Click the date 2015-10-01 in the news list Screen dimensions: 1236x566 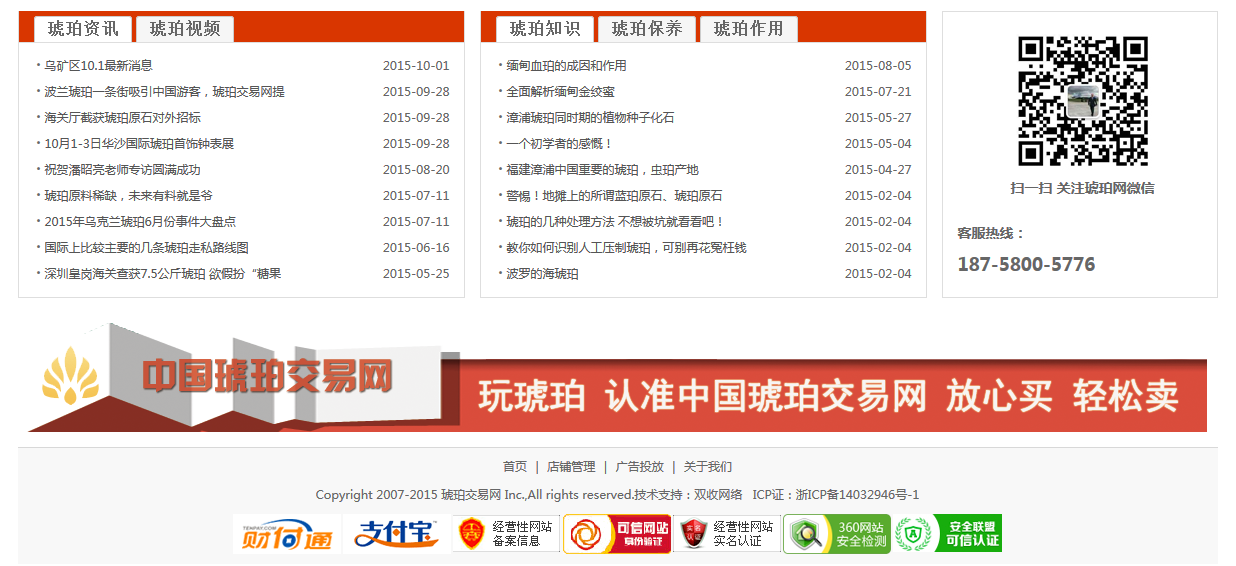coord(416,66)
